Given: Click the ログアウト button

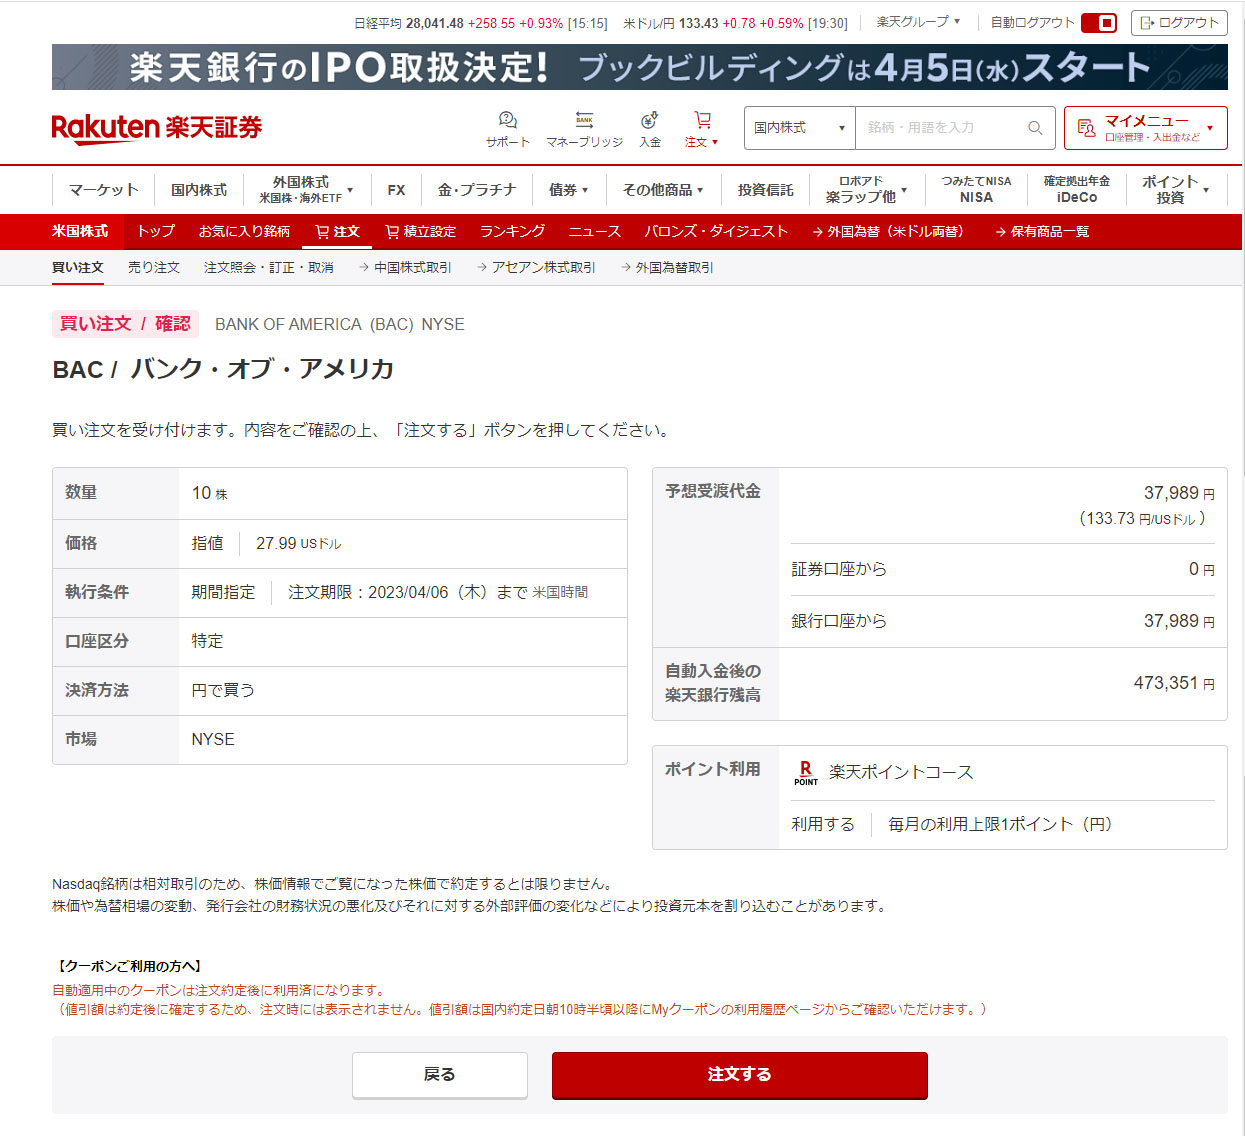Looking at the screenshot, I should click(x=1179, y=23).
